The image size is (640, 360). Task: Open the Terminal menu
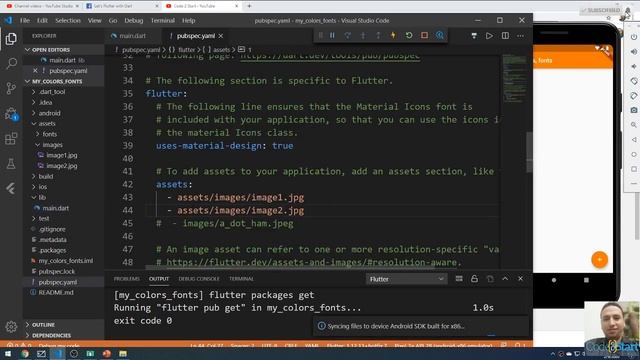[x=162, y=20]
